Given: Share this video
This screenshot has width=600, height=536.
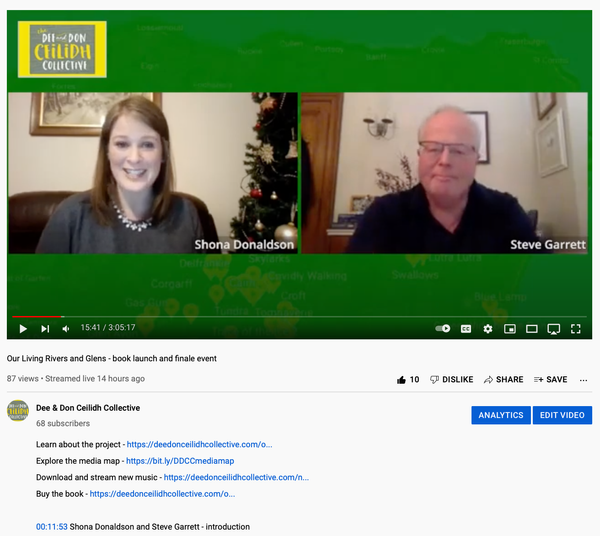Looking at the screenshot, I should pos(503,379).
